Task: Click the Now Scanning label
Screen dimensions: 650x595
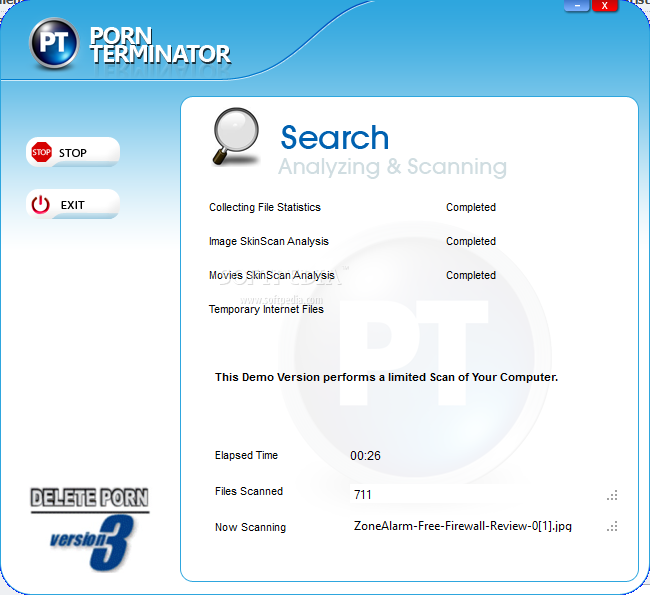Action: (250, 527)
